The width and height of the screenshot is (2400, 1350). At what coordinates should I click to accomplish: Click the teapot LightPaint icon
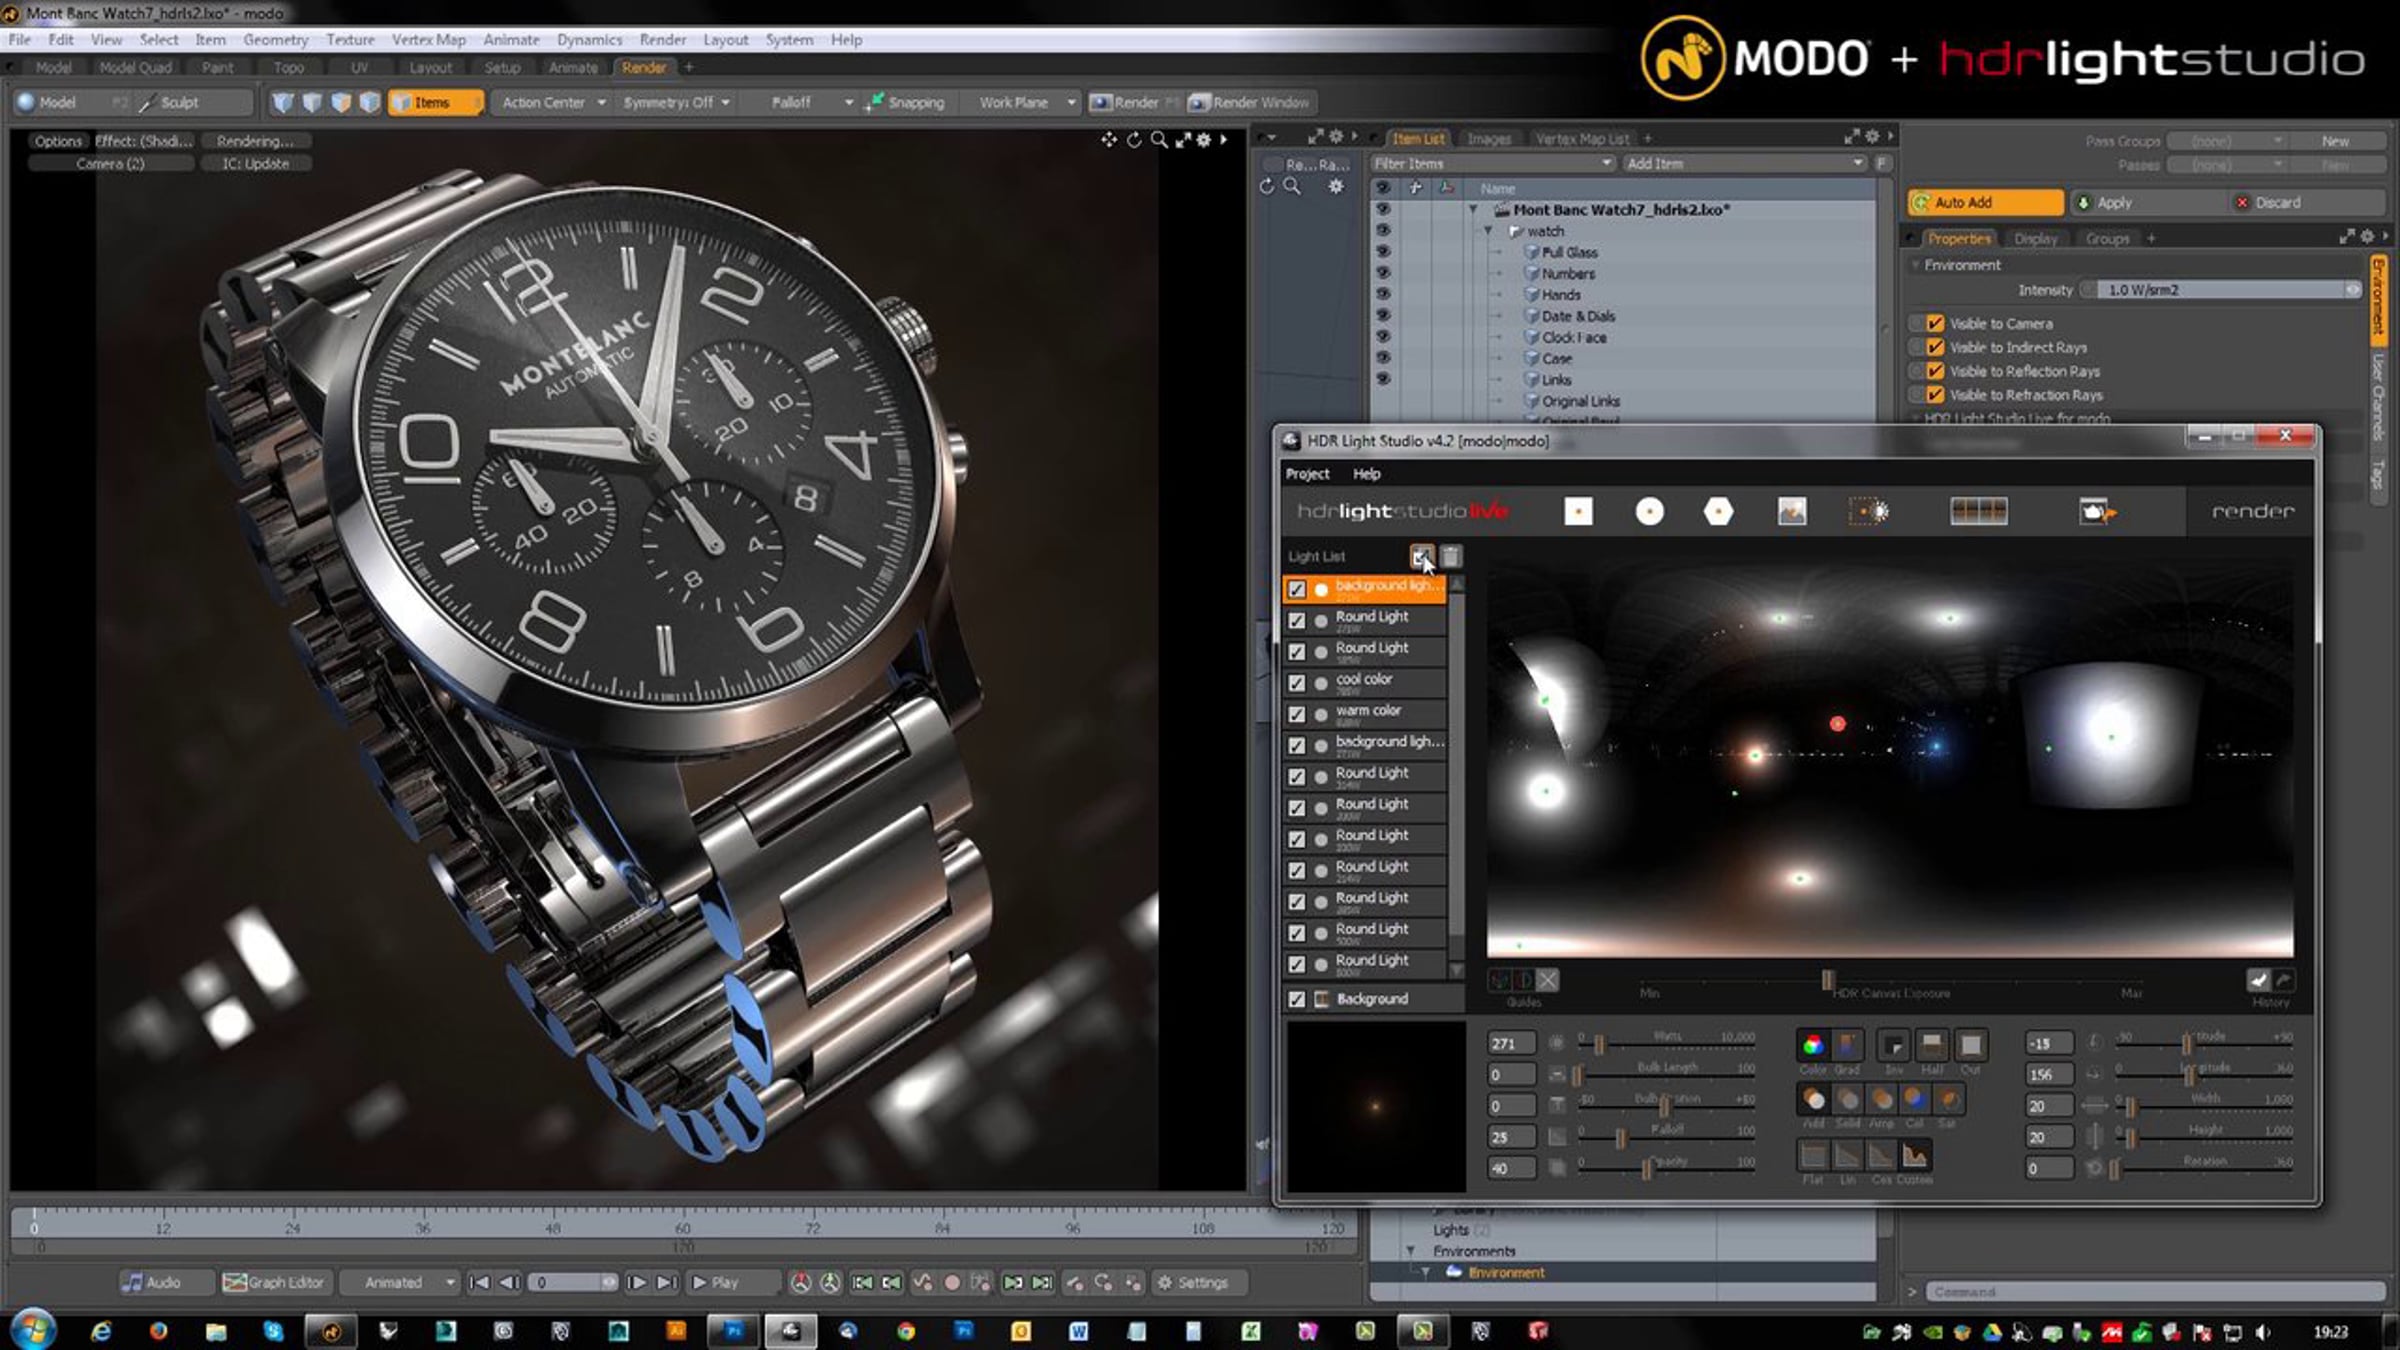[2097, 512]
